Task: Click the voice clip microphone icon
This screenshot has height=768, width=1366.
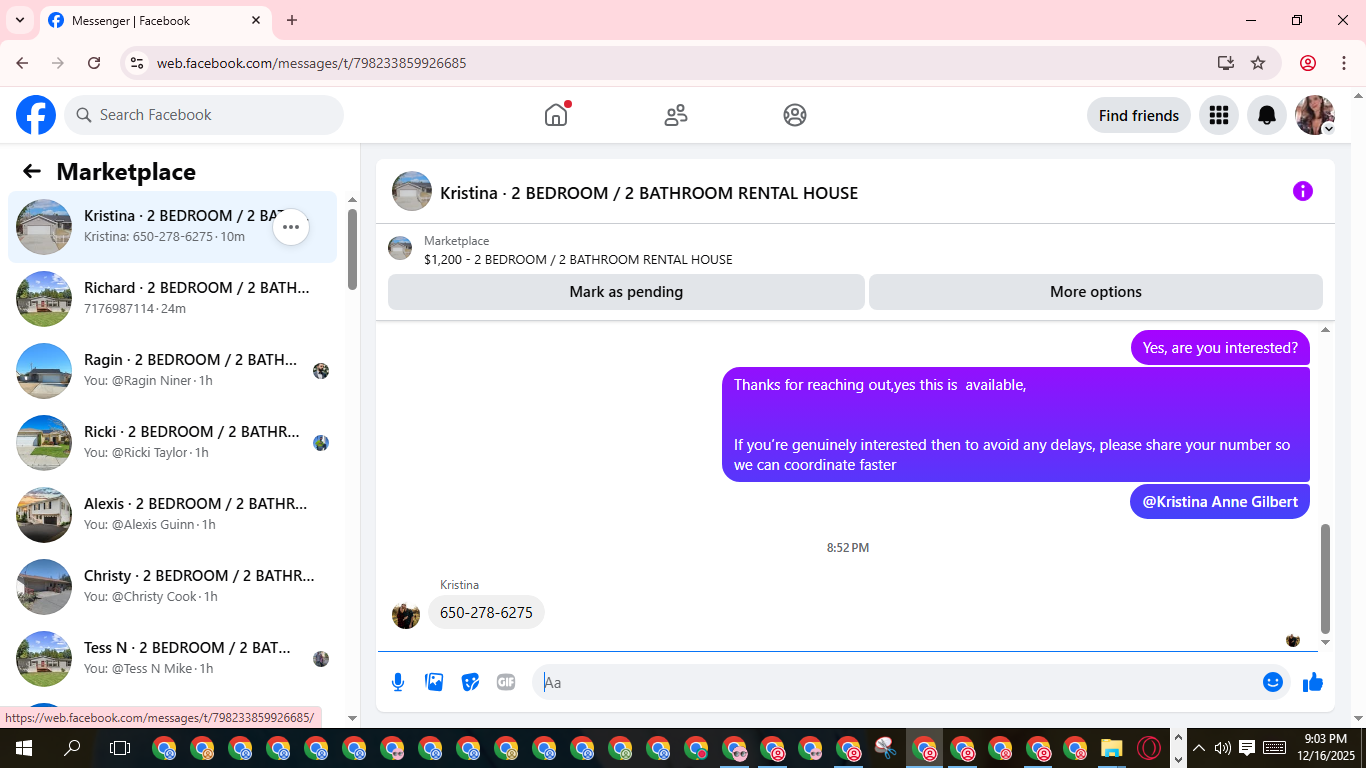Action: (398, 682)
